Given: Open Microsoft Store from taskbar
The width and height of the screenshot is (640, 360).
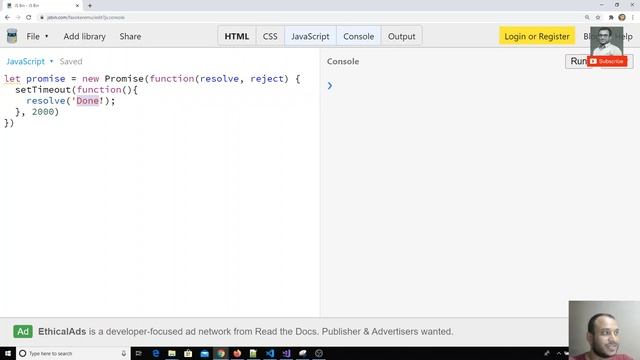Looking at the screenshot, I should point(188,353).
